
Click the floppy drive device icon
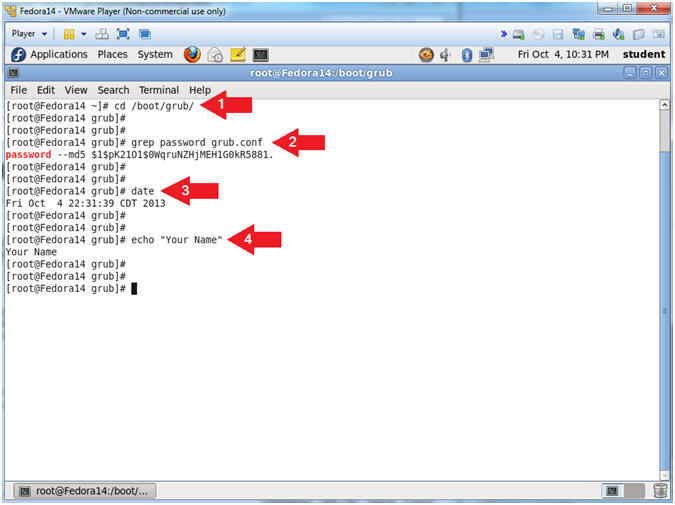[x=558, y=34]
